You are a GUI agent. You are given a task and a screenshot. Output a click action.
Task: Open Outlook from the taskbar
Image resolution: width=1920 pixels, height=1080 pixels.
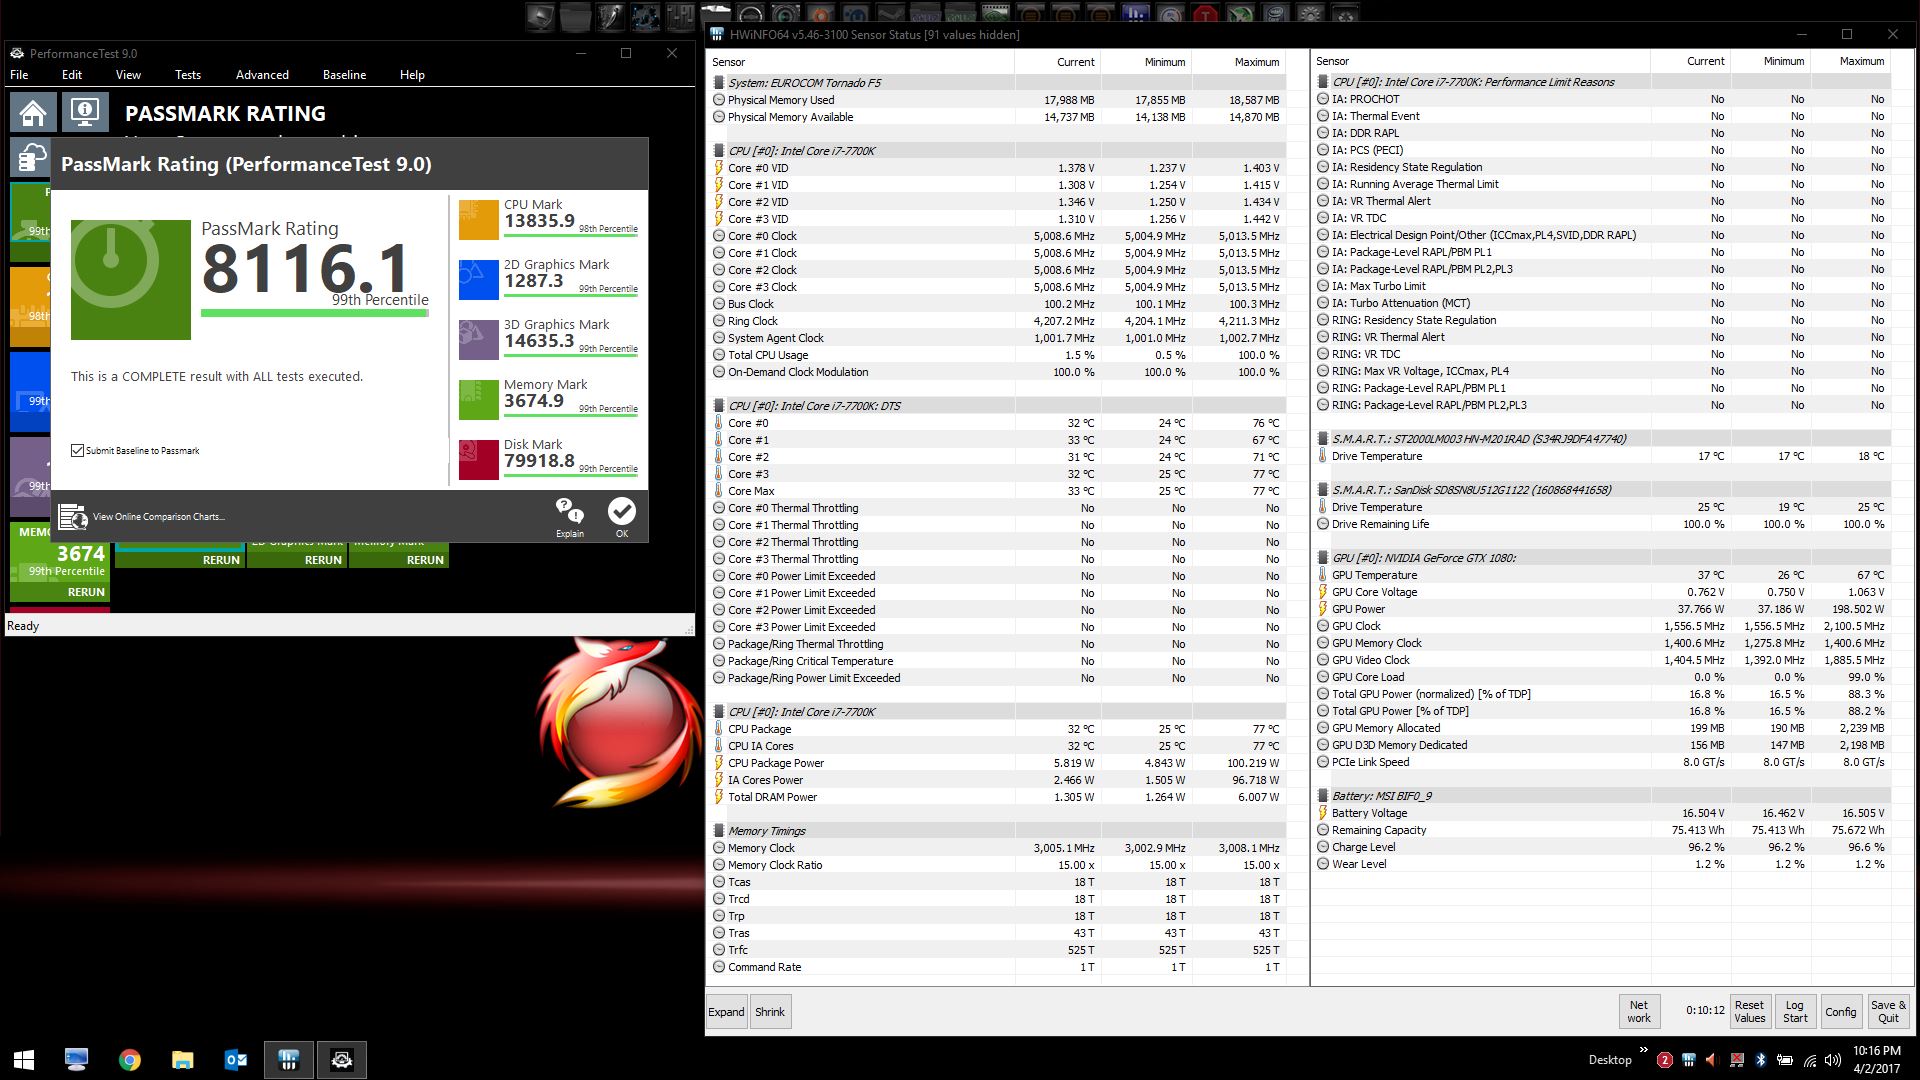point(236,1060)
